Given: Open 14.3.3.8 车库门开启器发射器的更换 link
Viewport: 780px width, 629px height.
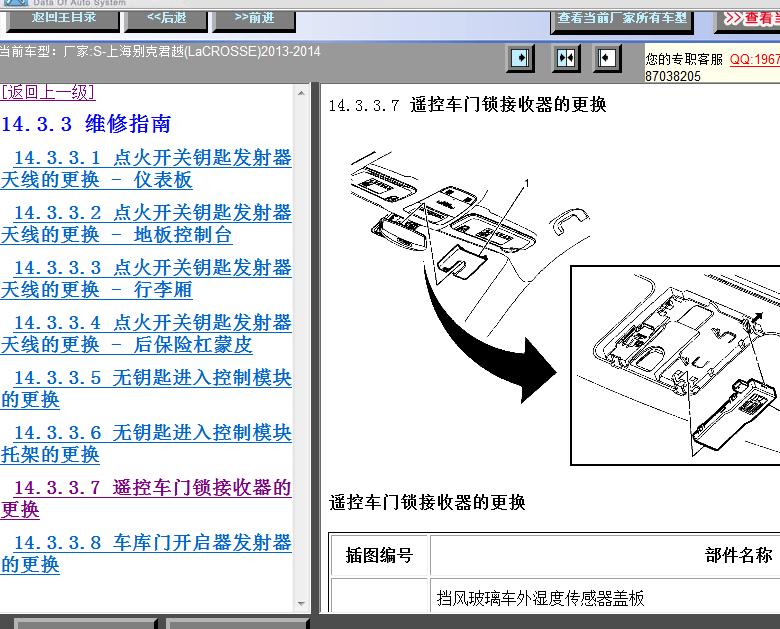Looking at the screenshot, I should coord(146,553).
